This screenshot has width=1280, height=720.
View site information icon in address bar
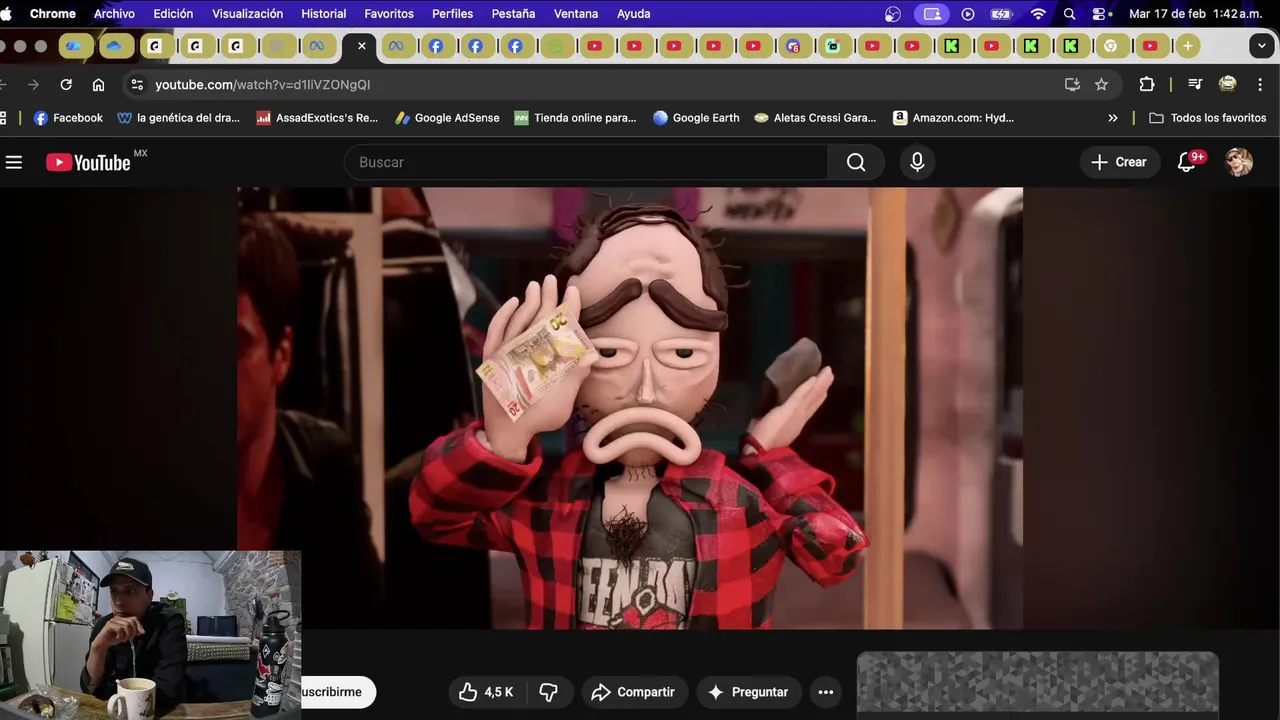pyautogui.click(x=138, y=85)
